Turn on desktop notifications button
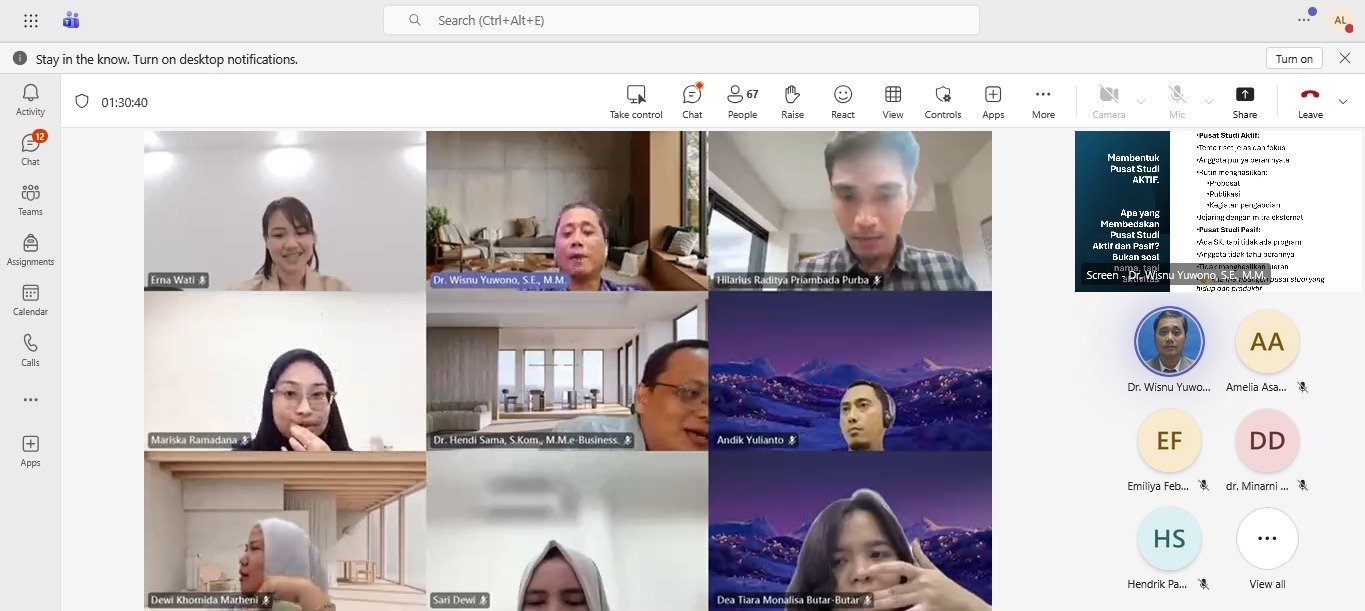Viewport: 1365px width, 611px height. tap(1294, 59)
